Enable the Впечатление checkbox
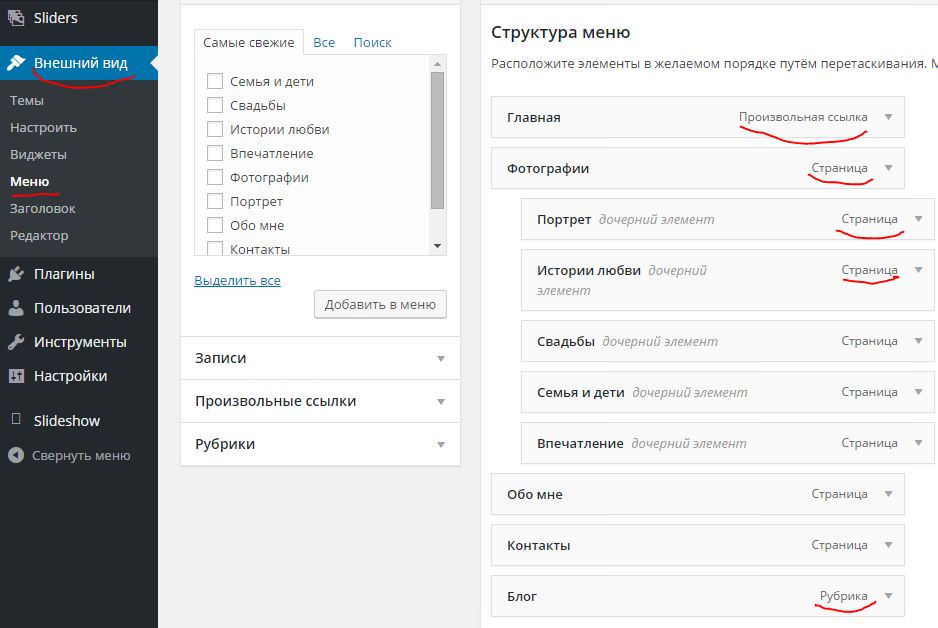Image resolution: width=938 pixels, height=628 pixels. click(215, 153)
